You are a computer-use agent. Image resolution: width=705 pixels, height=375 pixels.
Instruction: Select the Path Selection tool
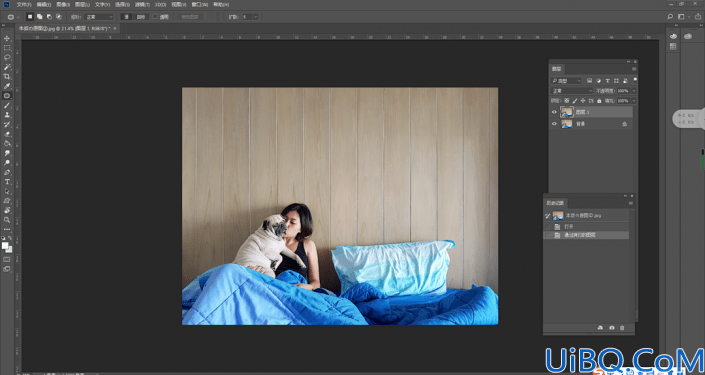tap(7, 191)
